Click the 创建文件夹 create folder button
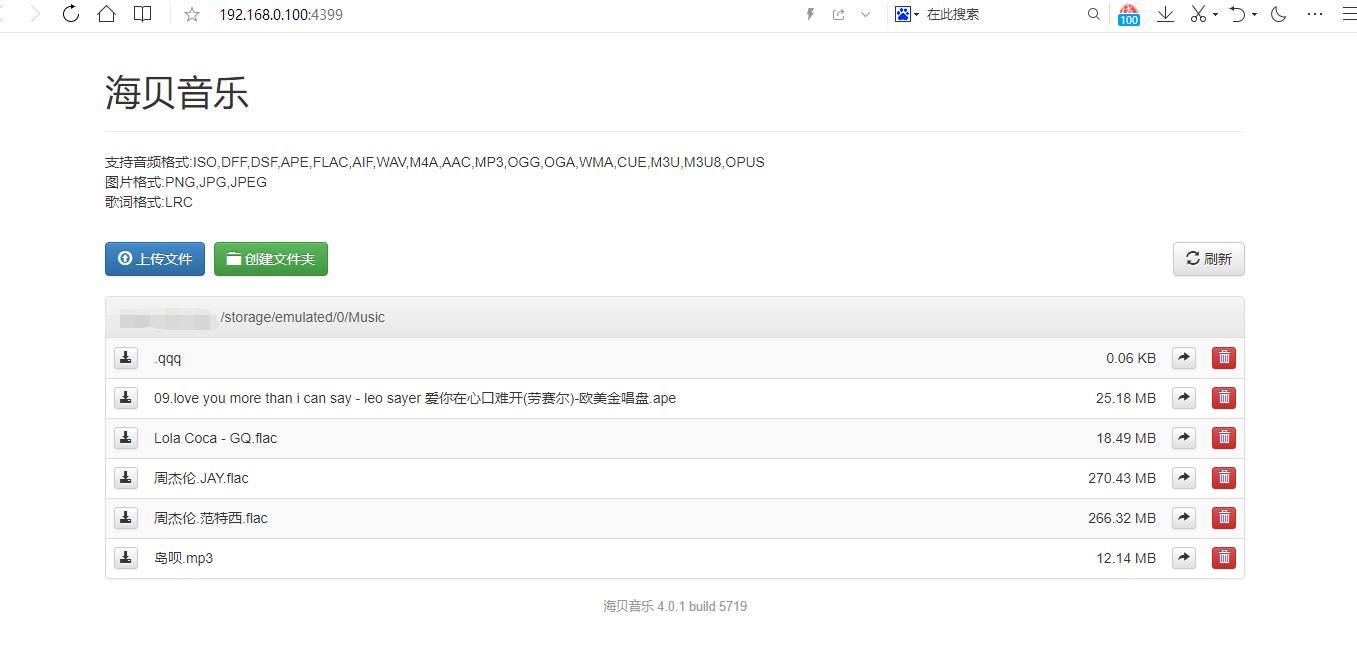The image size is (1357, 645). pyautogui.click(x=270, y=258)
